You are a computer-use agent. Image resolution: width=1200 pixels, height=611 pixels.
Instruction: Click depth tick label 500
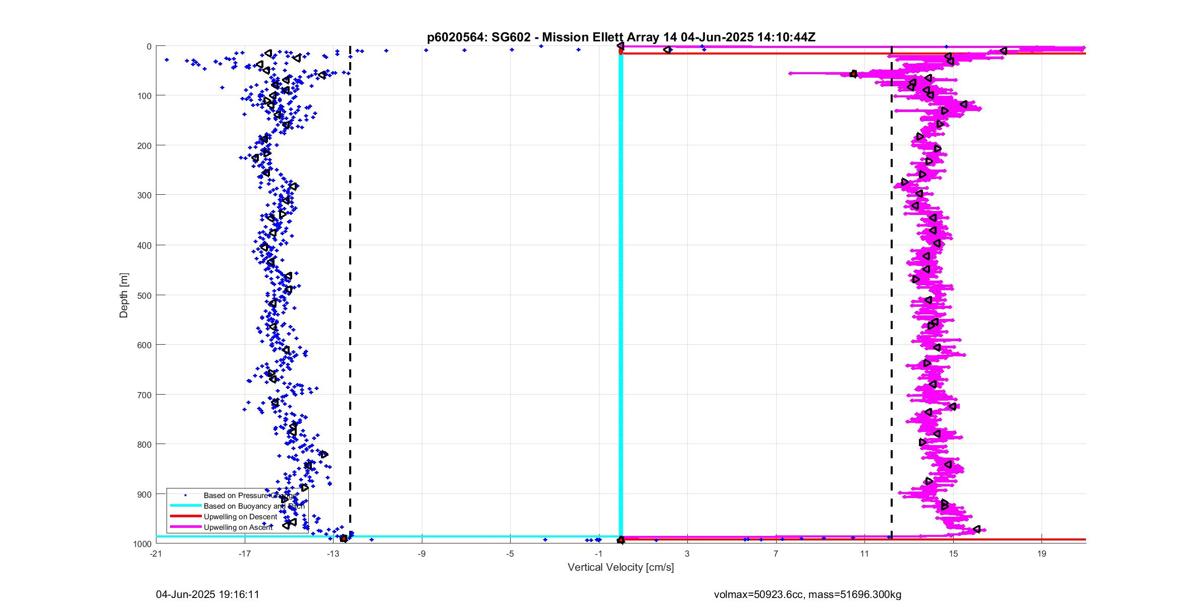point(144,295)
